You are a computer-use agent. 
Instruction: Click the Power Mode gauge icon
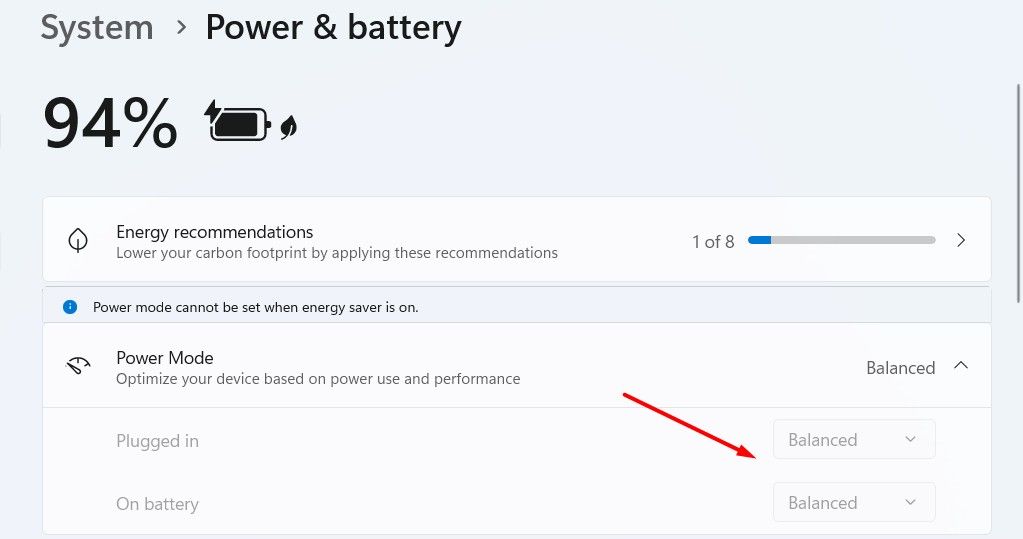point(78,367)
